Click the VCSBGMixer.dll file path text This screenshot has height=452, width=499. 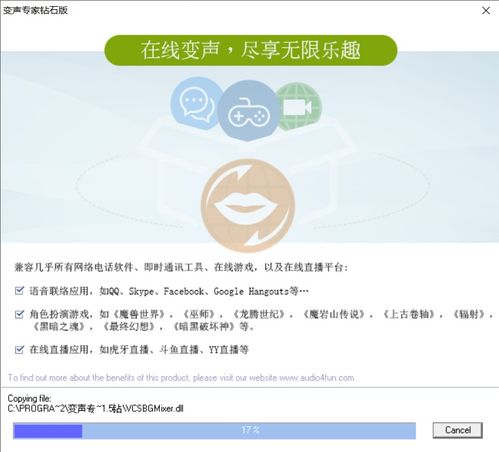click(x=95, y=408)
